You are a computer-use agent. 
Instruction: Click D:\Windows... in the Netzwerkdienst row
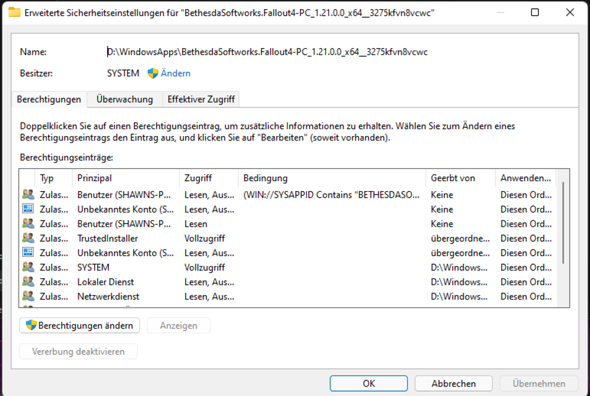click(459, 296)
